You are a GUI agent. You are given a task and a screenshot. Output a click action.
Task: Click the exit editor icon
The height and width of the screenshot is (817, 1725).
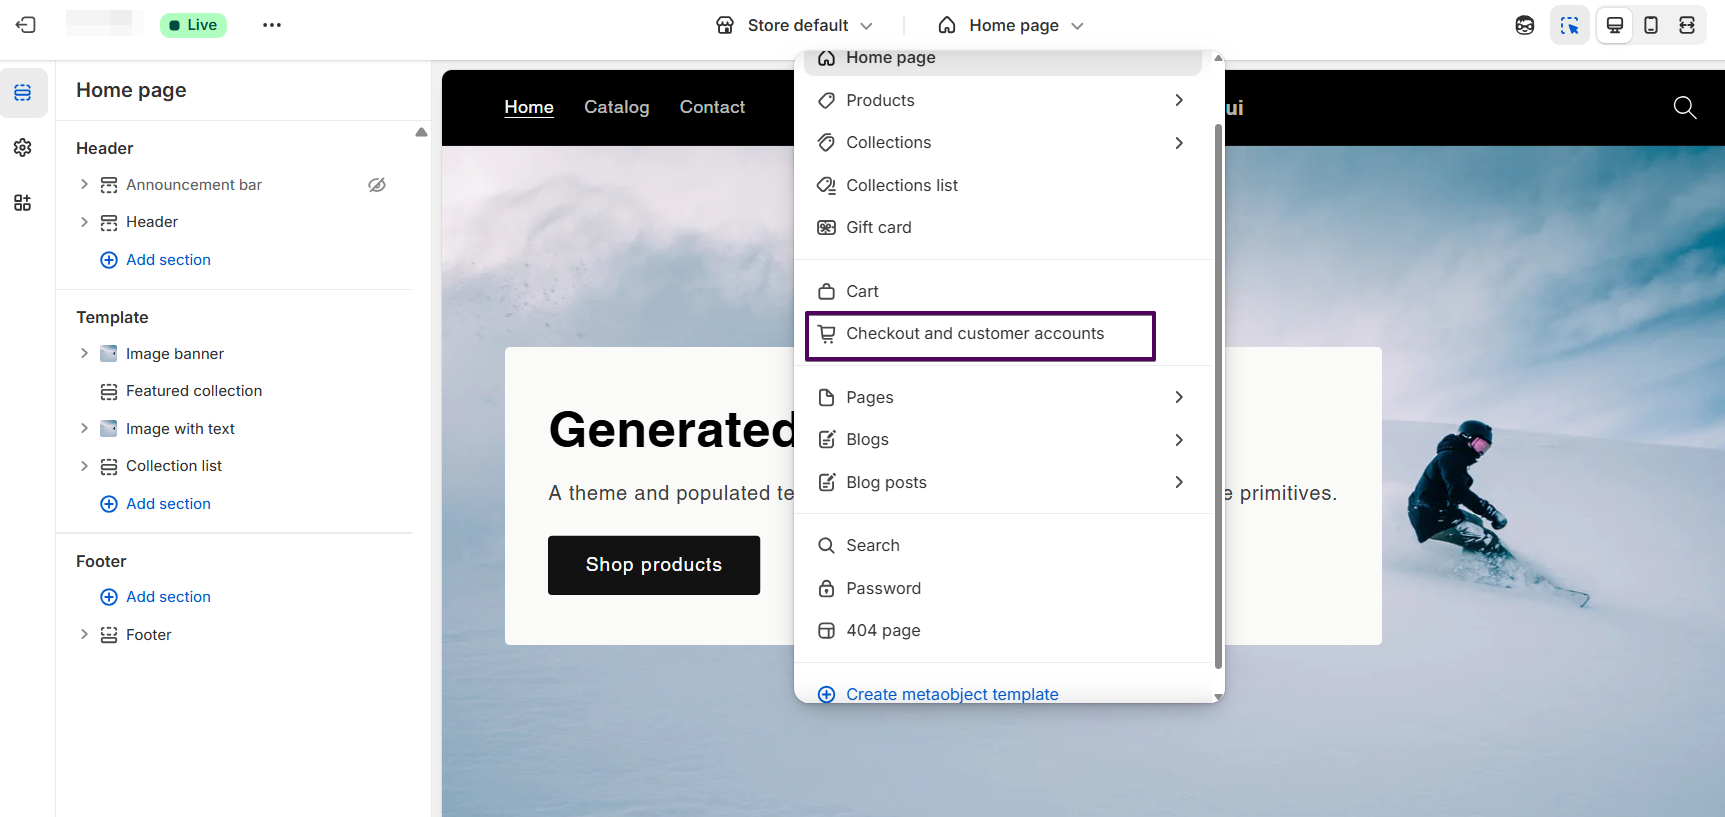point(26,25)
